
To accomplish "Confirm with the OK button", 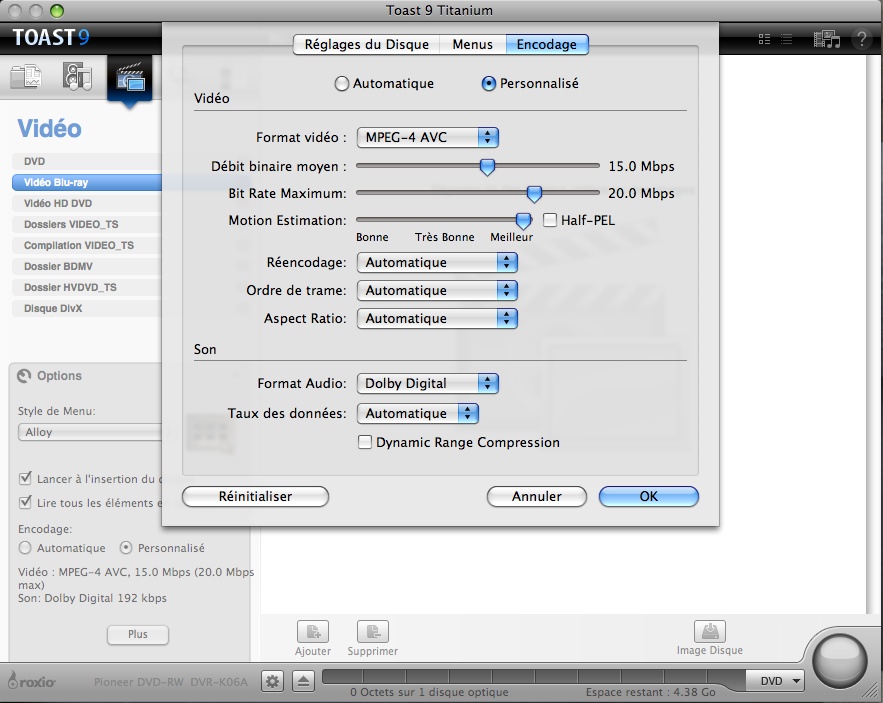I will coord(649,496).
